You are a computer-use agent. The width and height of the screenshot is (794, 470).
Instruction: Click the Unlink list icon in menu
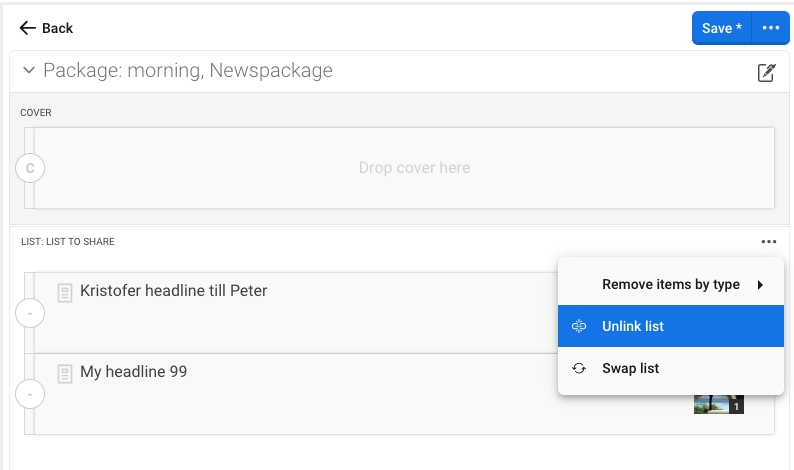[579, 327]
